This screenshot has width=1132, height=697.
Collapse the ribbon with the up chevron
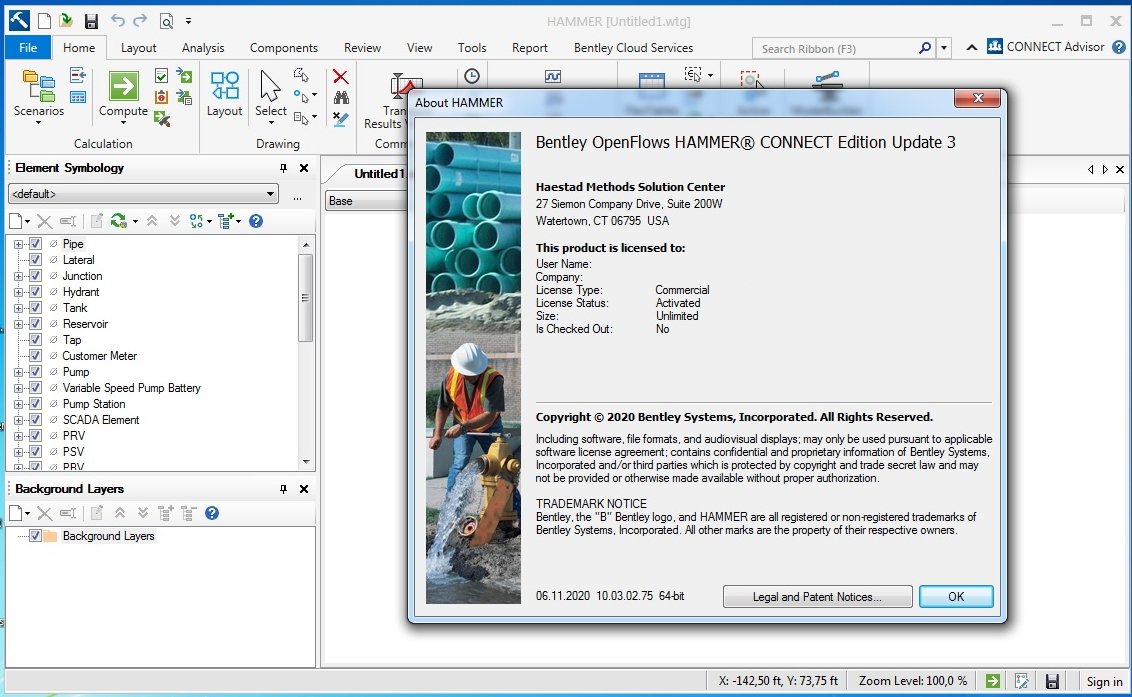[x=972, y=48]
